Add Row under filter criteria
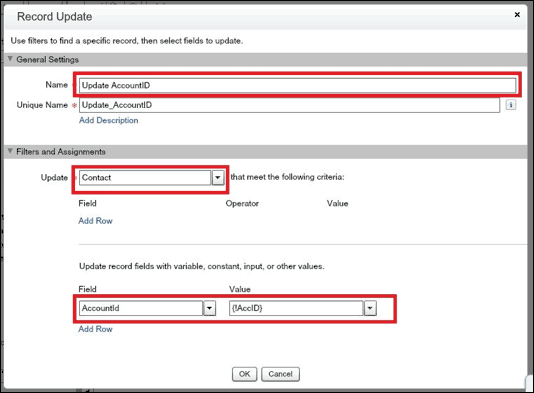Image resolution: width=534 pixels, height=393 pixels. (x=95, y=221)
